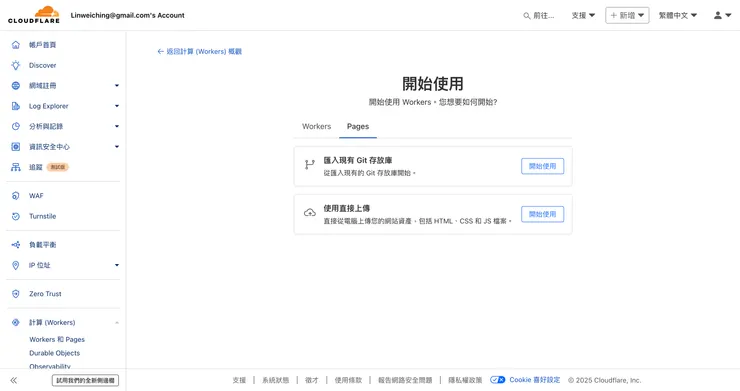The image size is (740, 391).
Task: Open the user profile icon menu
Action: click(722, 15)
